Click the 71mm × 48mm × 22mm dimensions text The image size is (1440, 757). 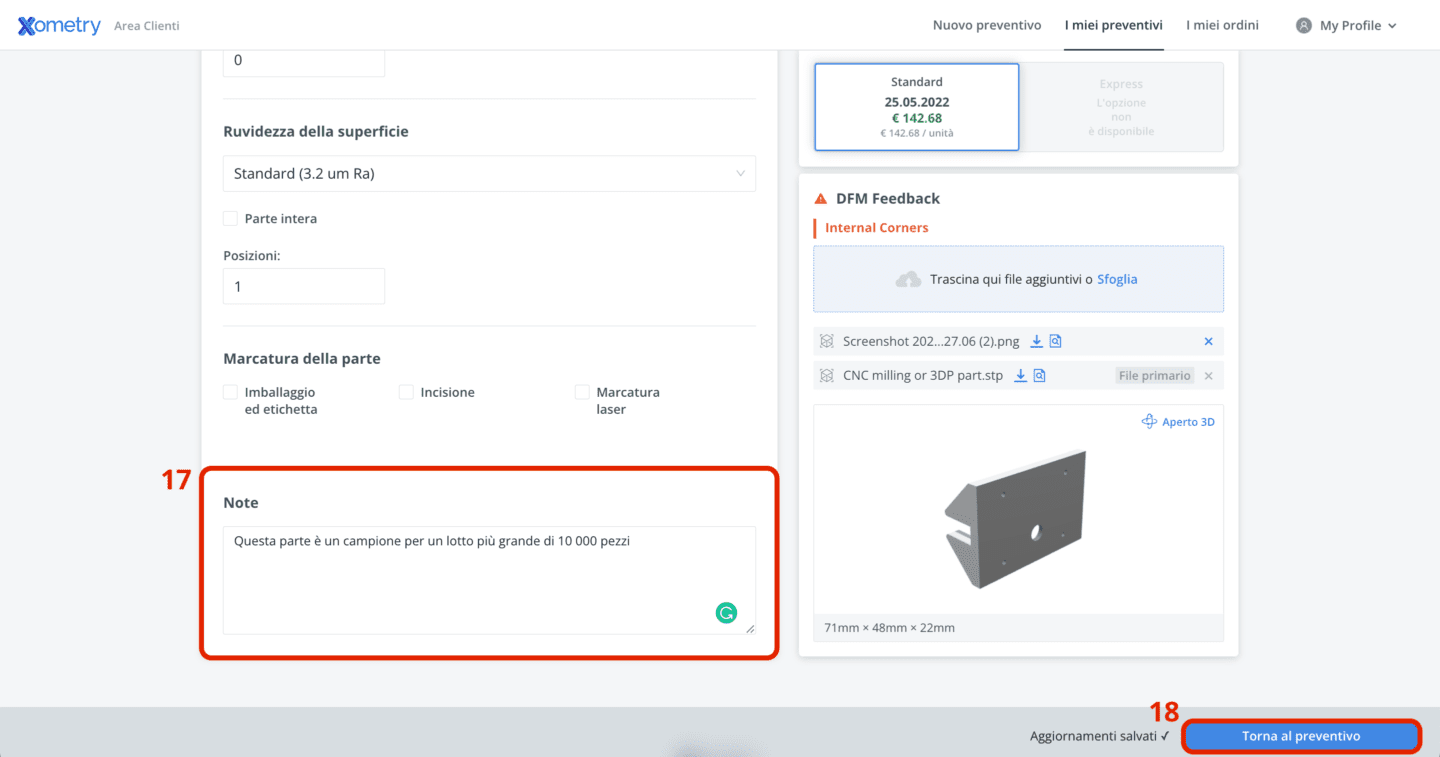coord(889,628)
